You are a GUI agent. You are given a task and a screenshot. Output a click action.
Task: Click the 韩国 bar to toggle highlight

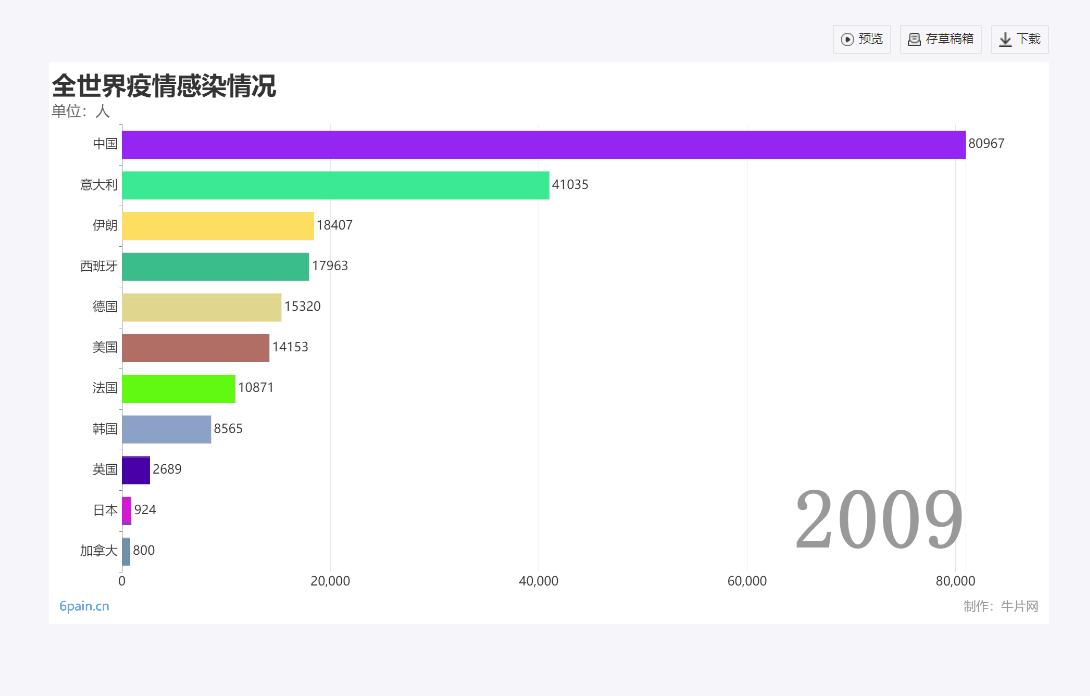(165, 429)
